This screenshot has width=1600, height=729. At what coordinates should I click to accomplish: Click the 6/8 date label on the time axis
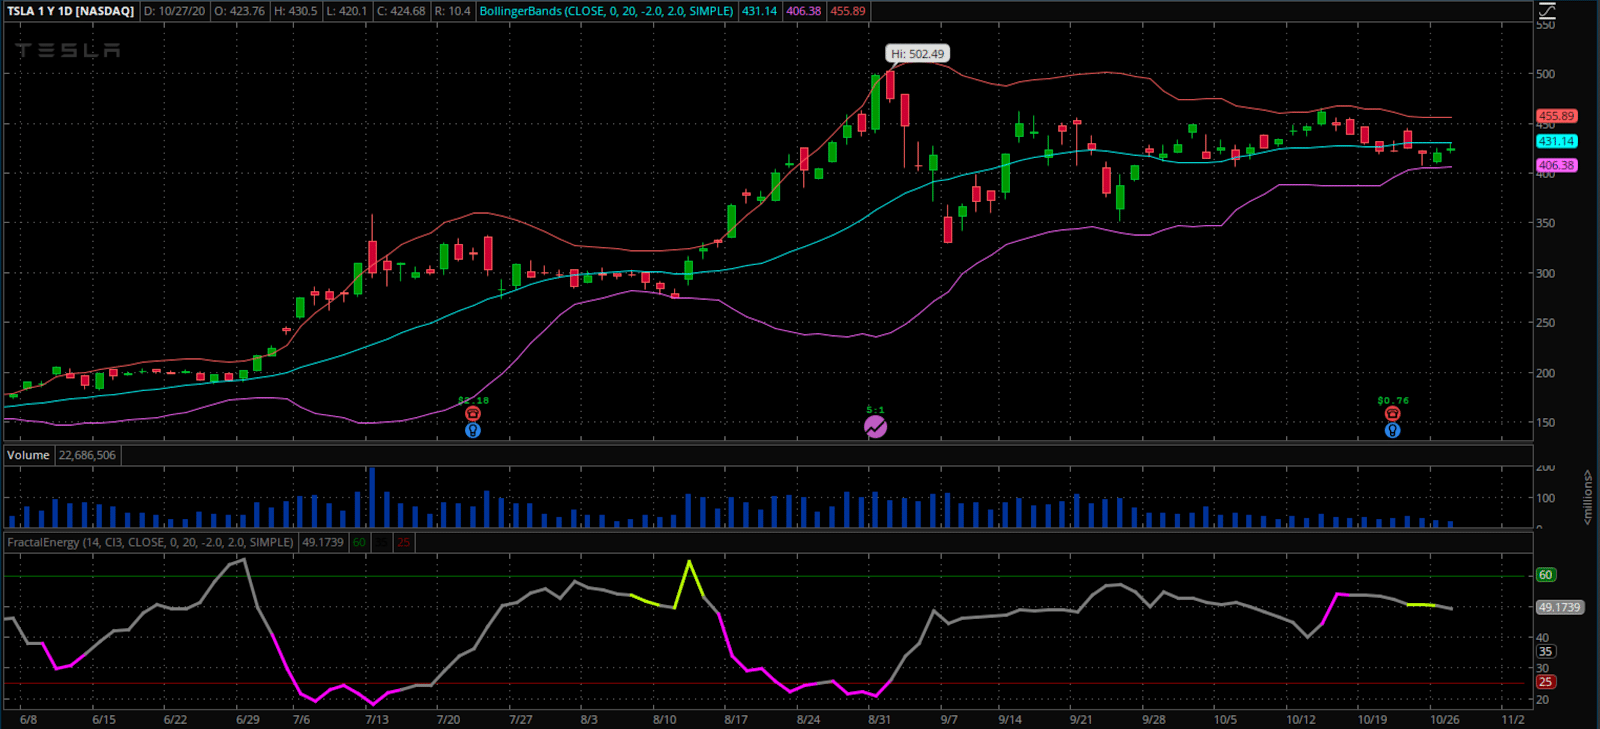(x=28, y=719)
